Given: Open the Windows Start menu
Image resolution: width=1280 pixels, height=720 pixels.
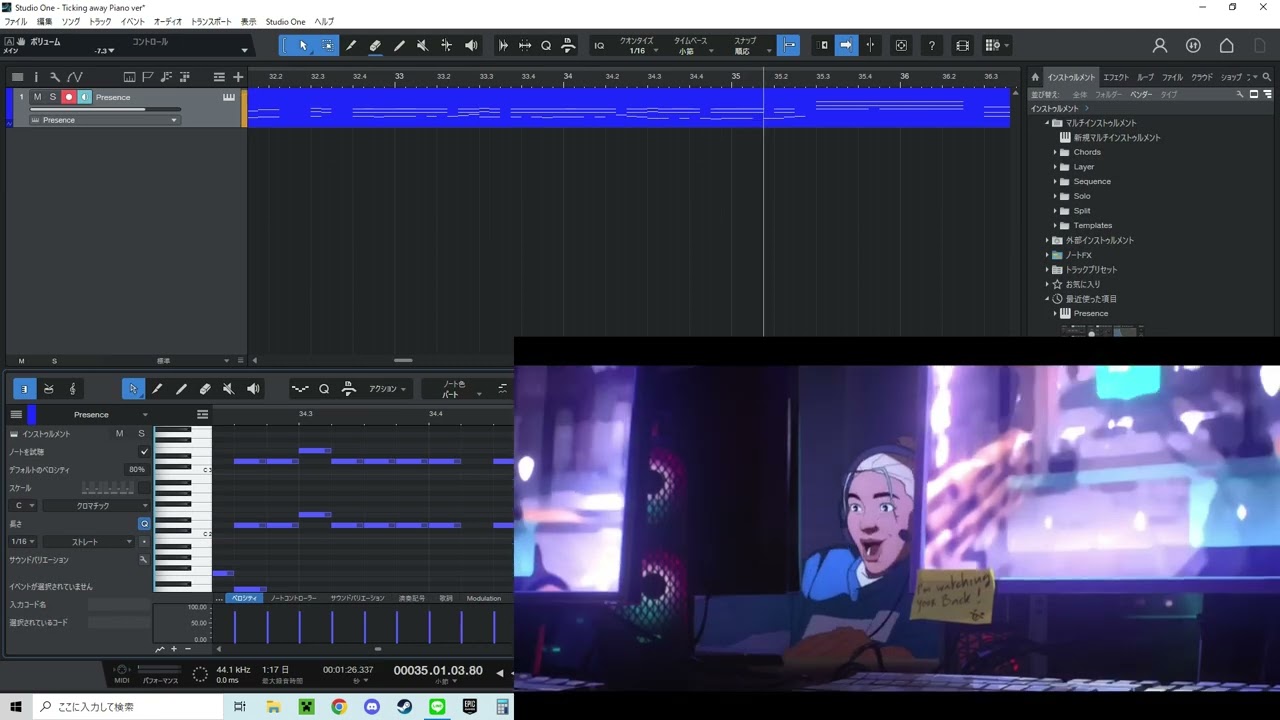Looking at the screenshot, I should [x=16, y=706].
